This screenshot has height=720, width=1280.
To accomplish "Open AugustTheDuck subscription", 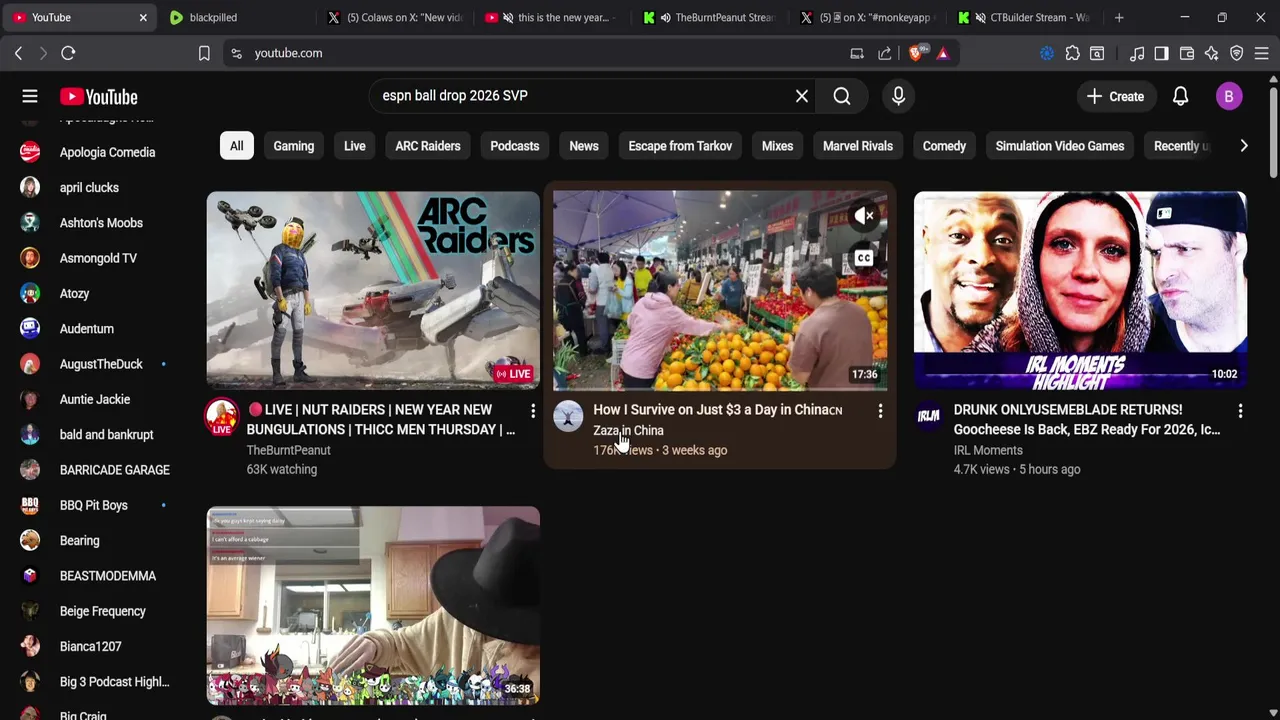I will [96, 364].
